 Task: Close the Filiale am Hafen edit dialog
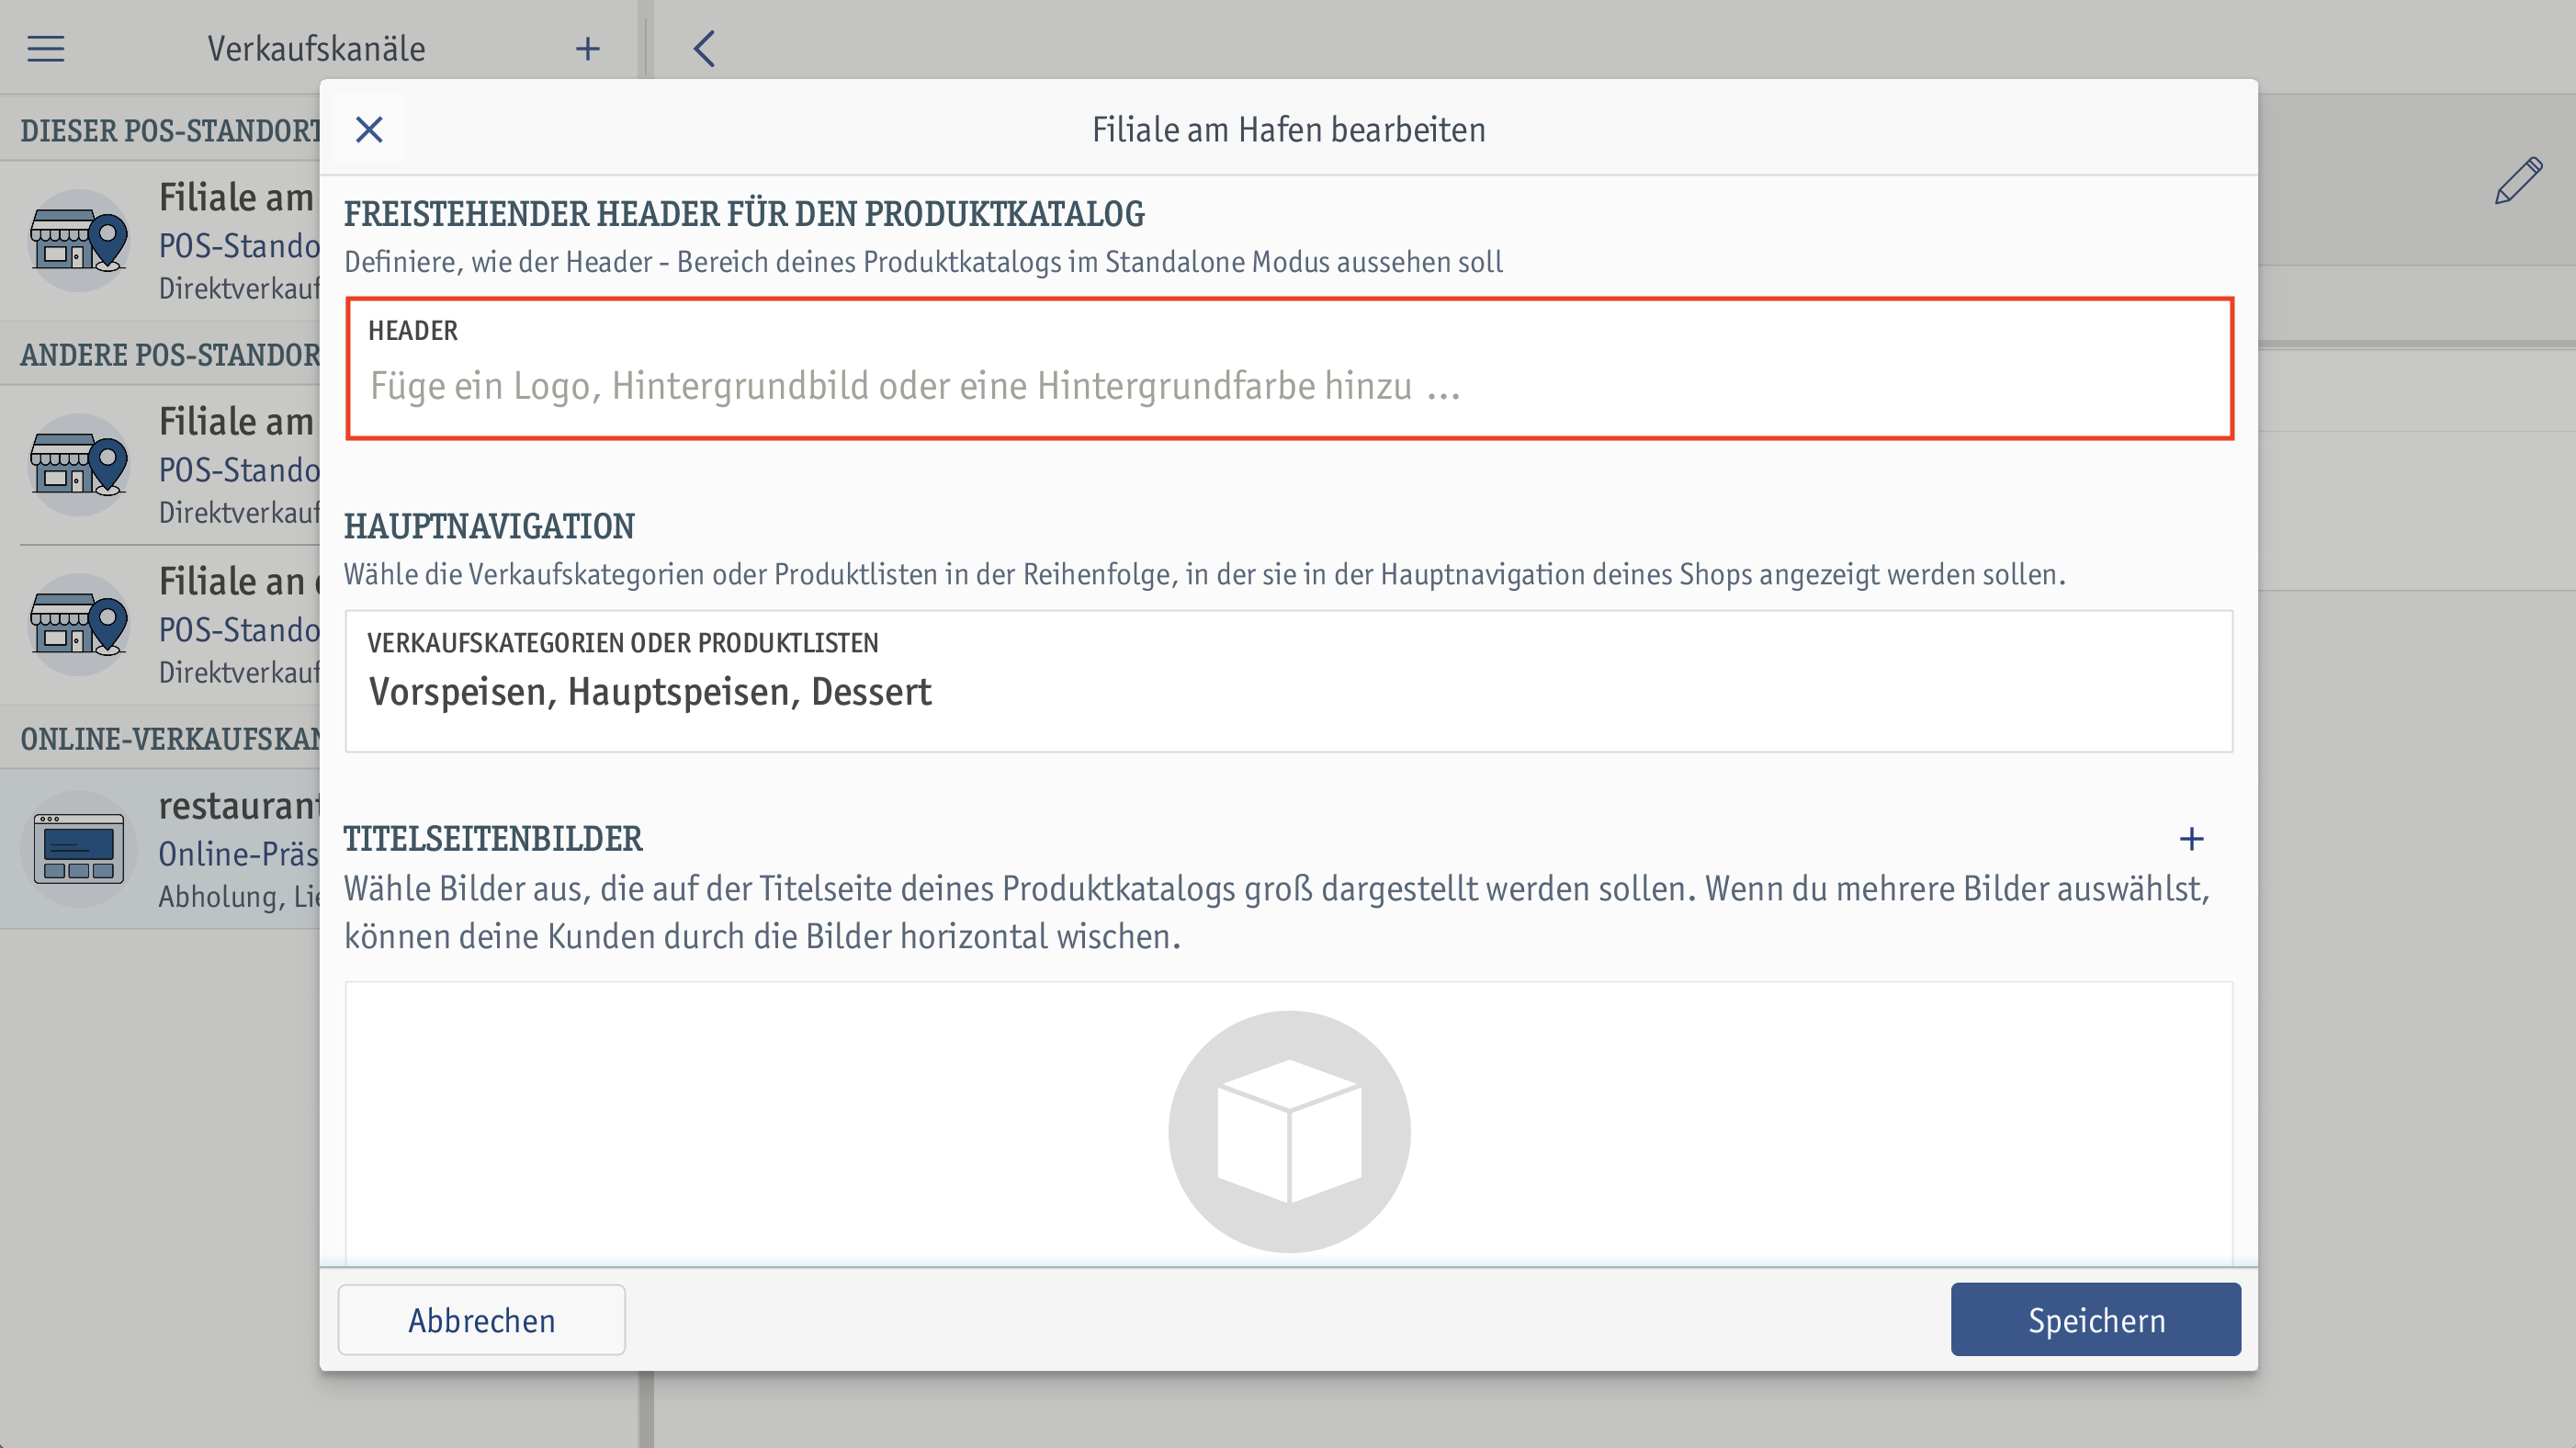[x=369, y=130]
